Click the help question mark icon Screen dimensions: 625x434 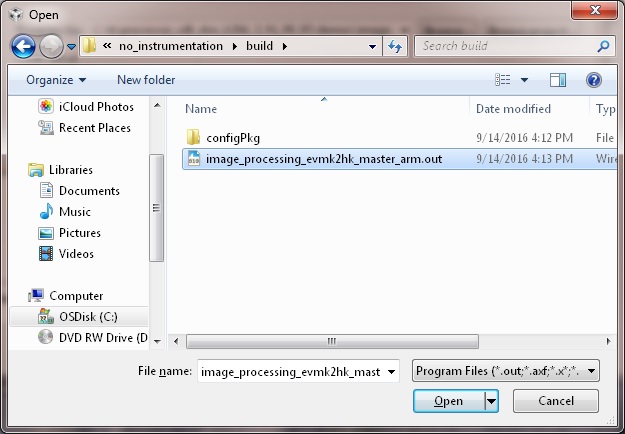[593, 80]
